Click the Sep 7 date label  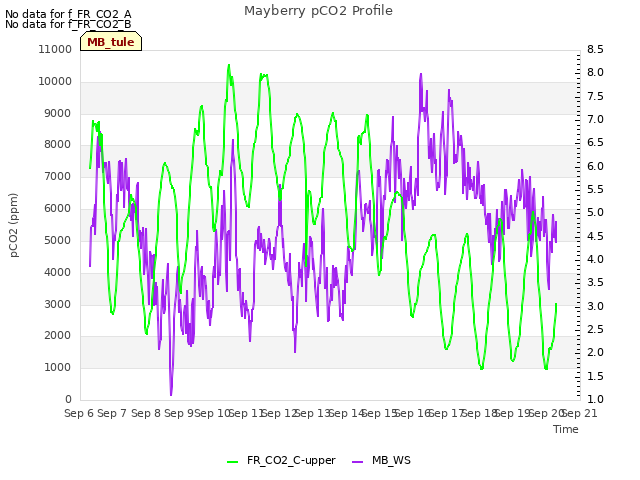(x=112, y=413)
